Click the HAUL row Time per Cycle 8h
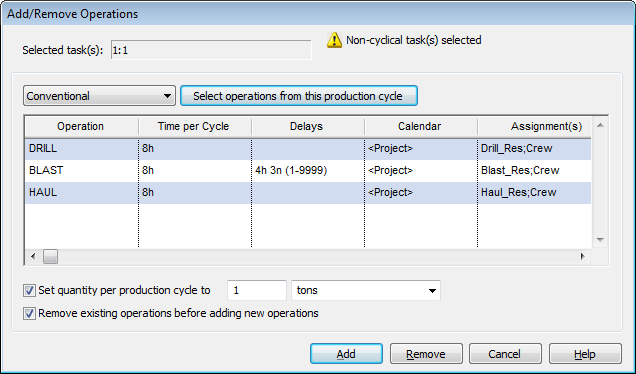This screenshot has height=374, width=636. [195, 192]
